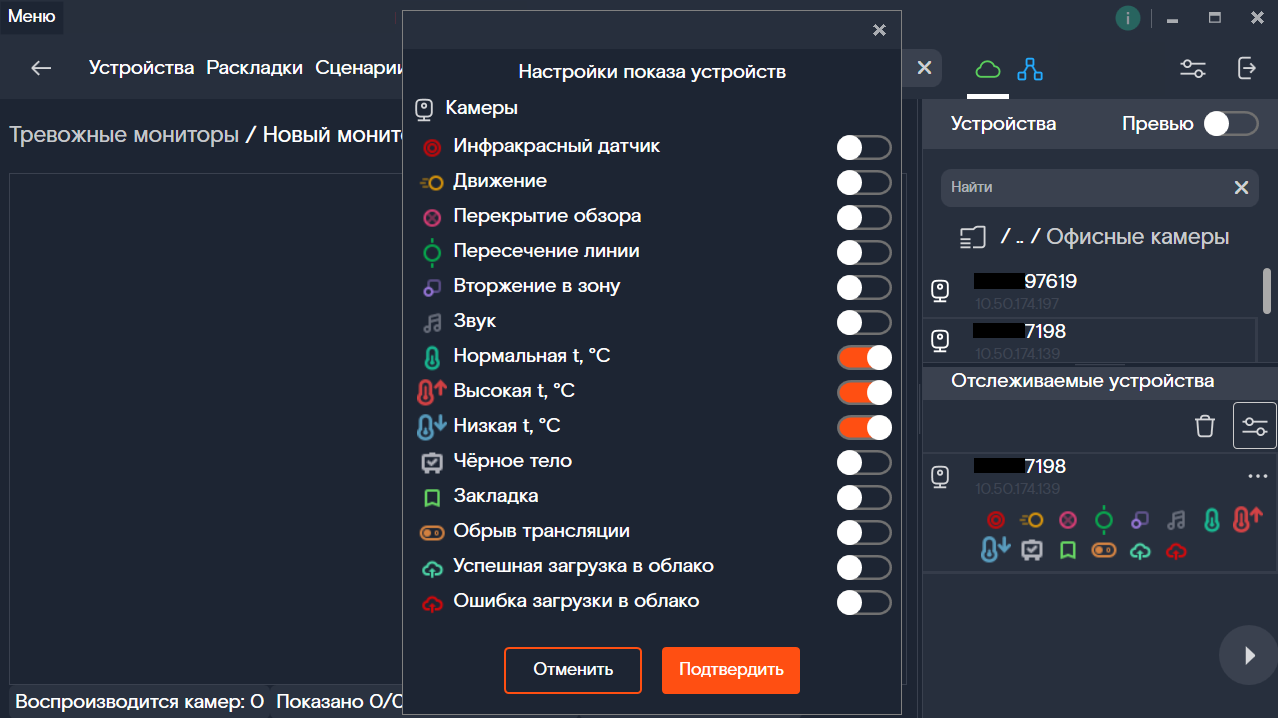1278x718 pixels.
Task: Click the motion icon beside Движение
Action: point(432,183)
